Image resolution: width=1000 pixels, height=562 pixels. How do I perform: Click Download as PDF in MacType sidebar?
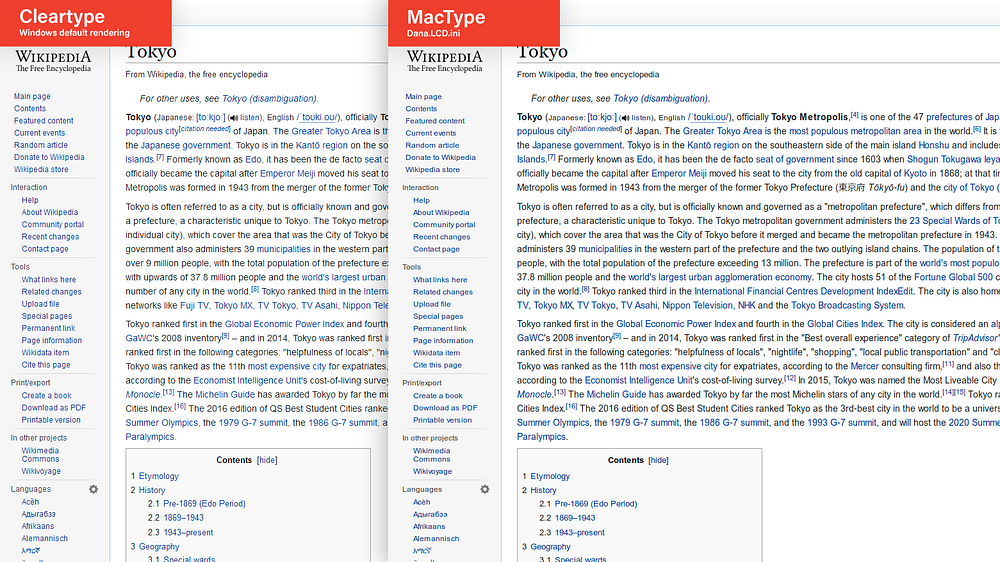click(x=445, y=408)
